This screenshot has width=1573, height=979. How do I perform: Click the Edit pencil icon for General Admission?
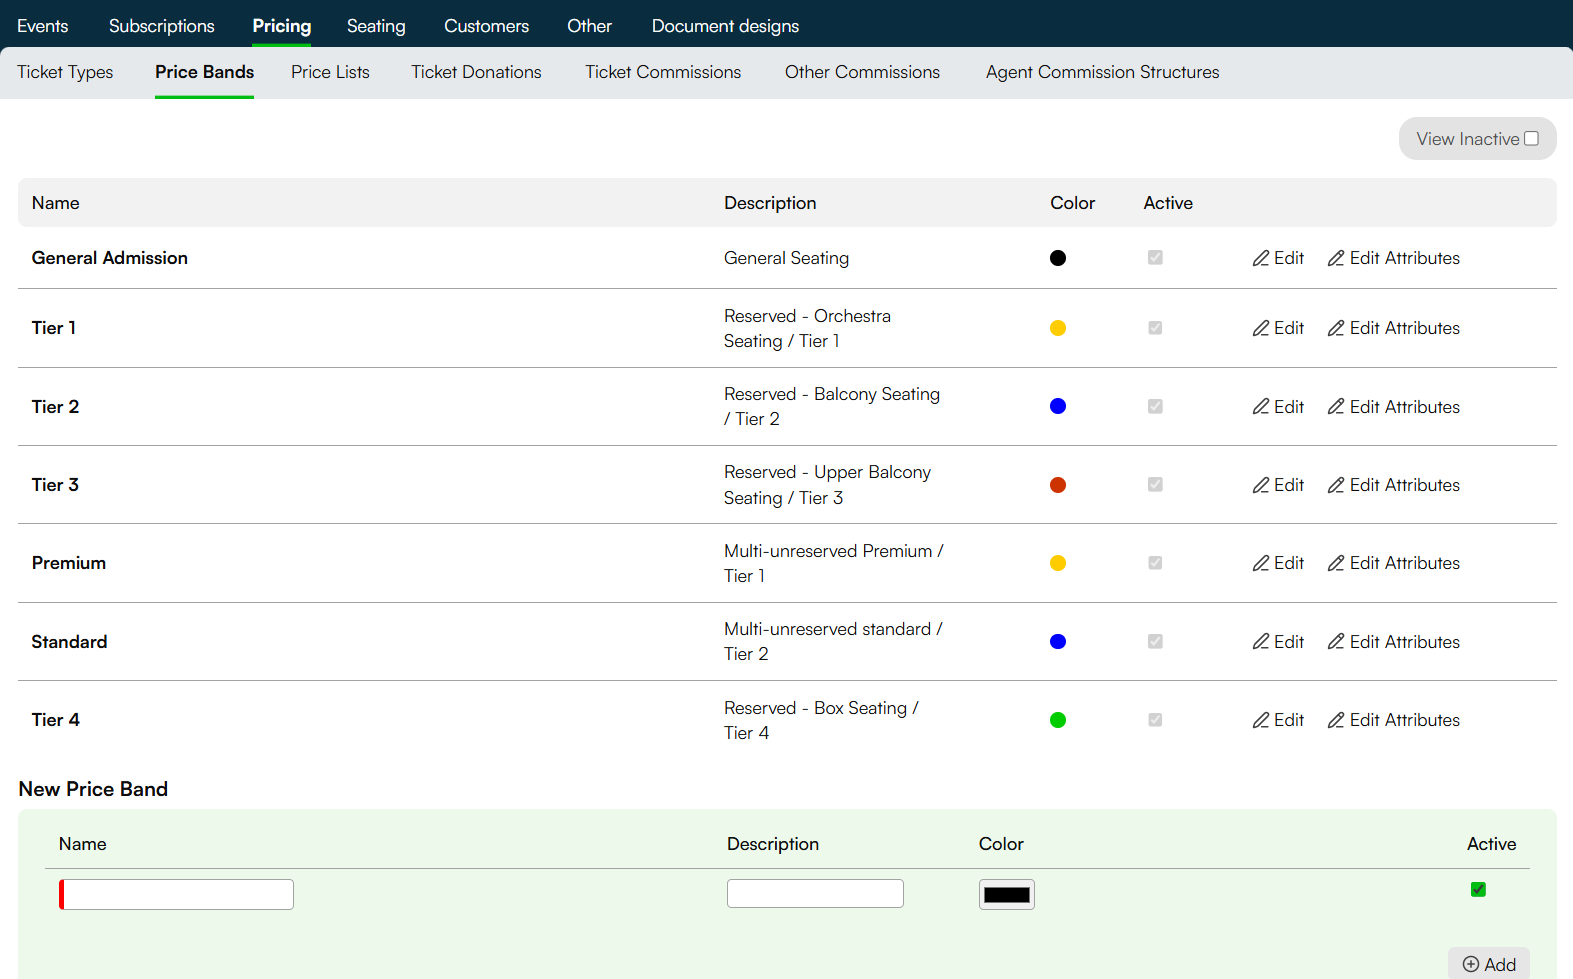1261,258
